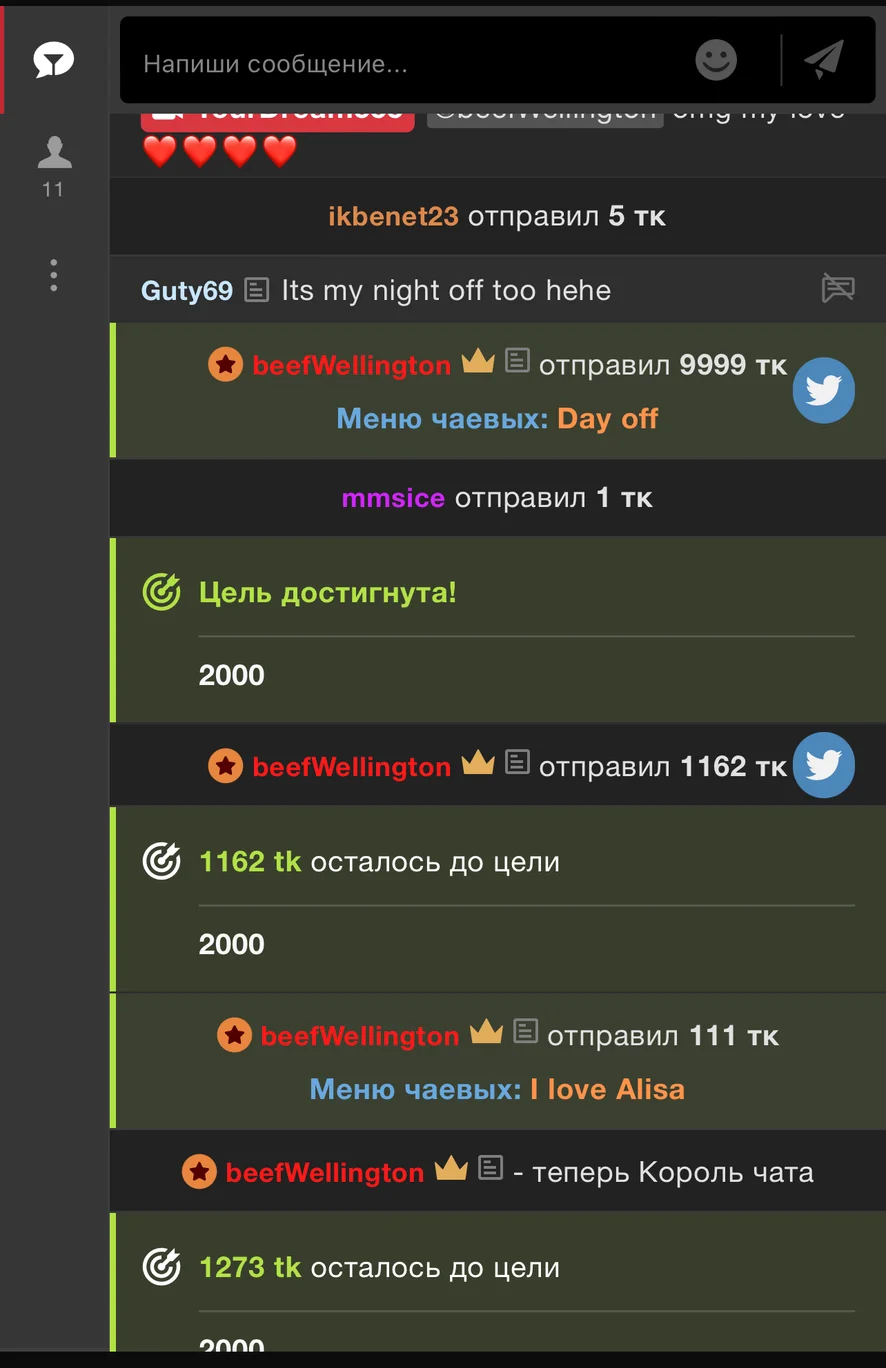Click the note icon in the 1162 тк tip row
The image size is (886, 1368).
tap(517, 763)
